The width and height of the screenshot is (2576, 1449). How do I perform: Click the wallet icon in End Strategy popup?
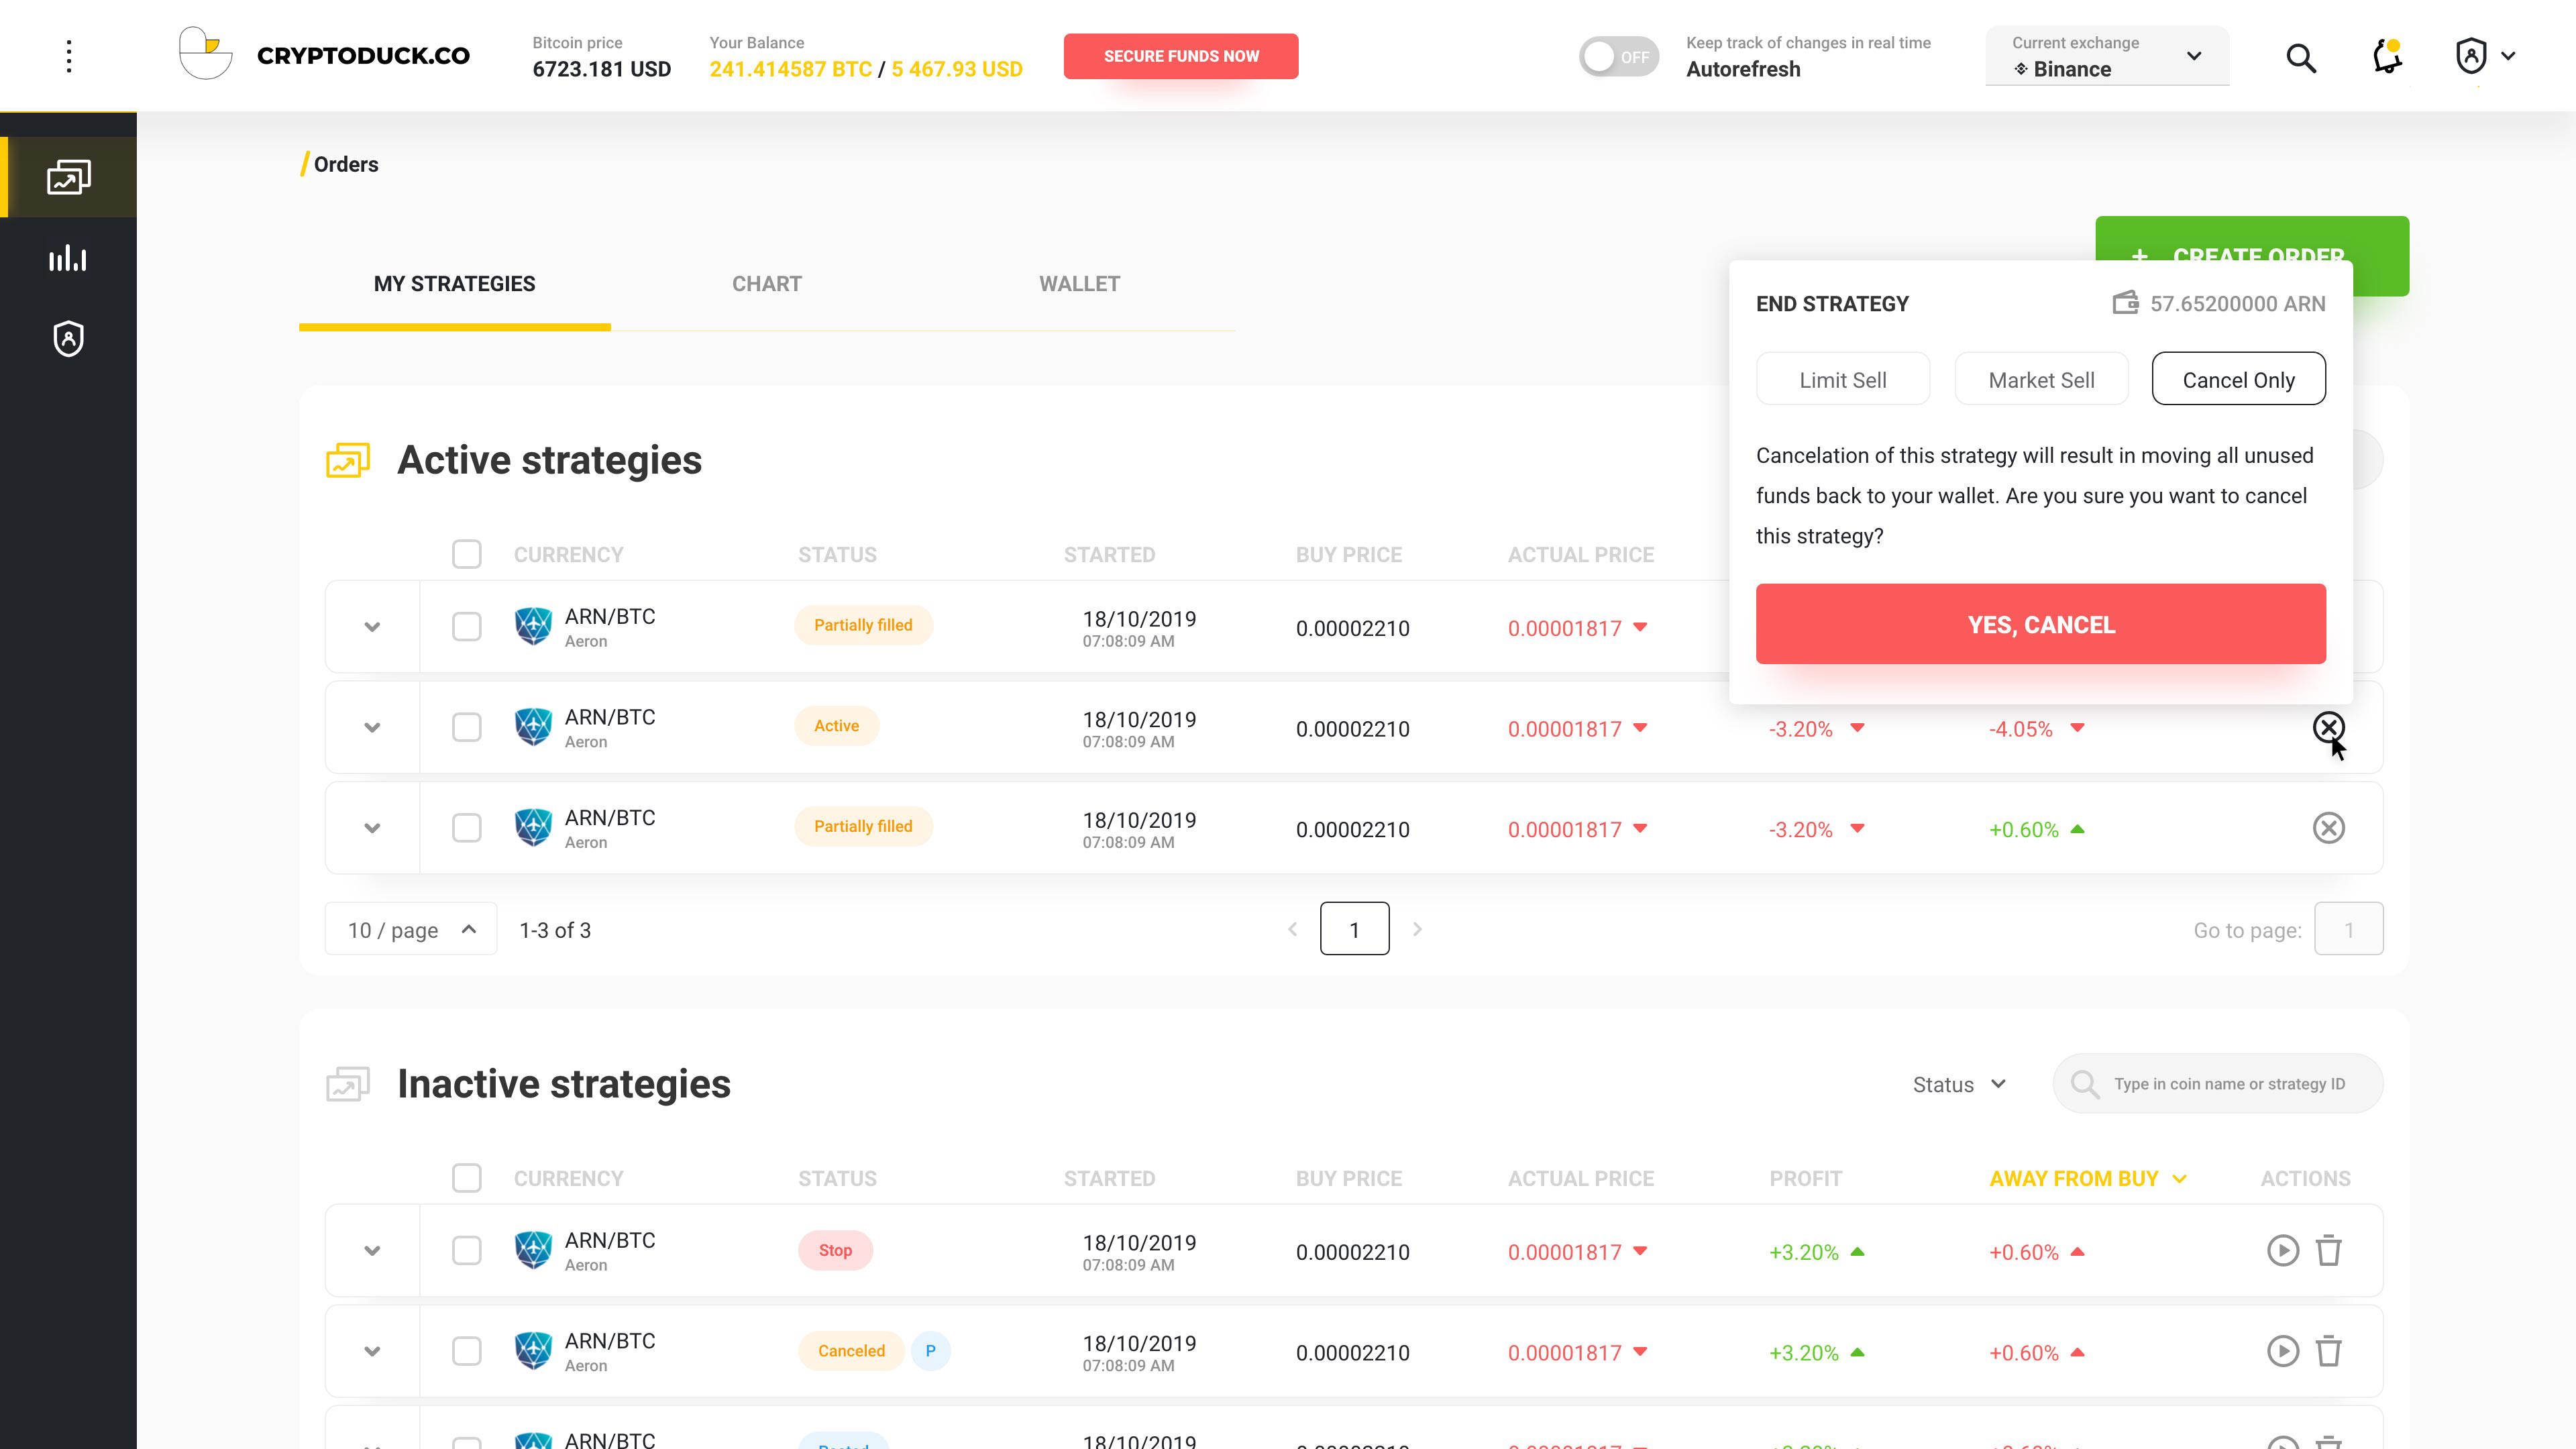[2126, 302]
